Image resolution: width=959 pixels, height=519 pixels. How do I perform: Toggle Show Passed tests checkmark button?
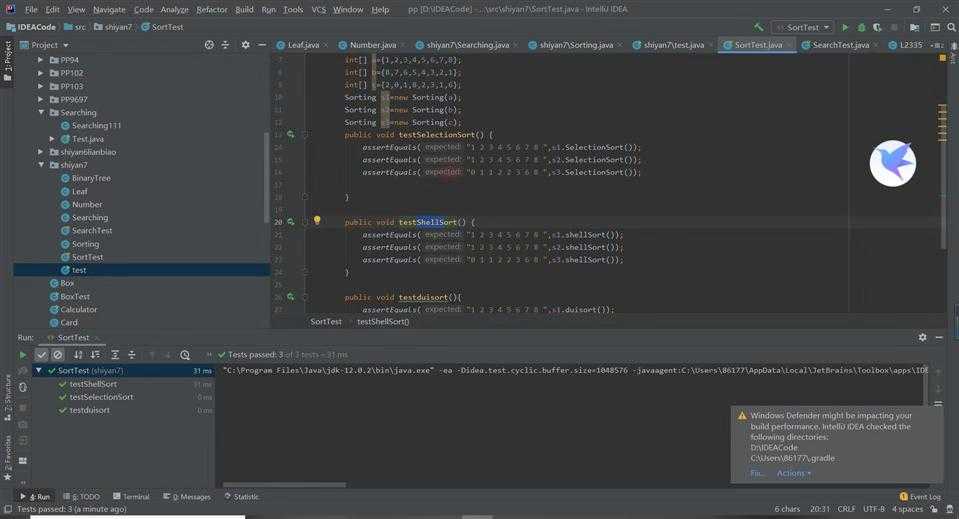(x=41, y=355)
